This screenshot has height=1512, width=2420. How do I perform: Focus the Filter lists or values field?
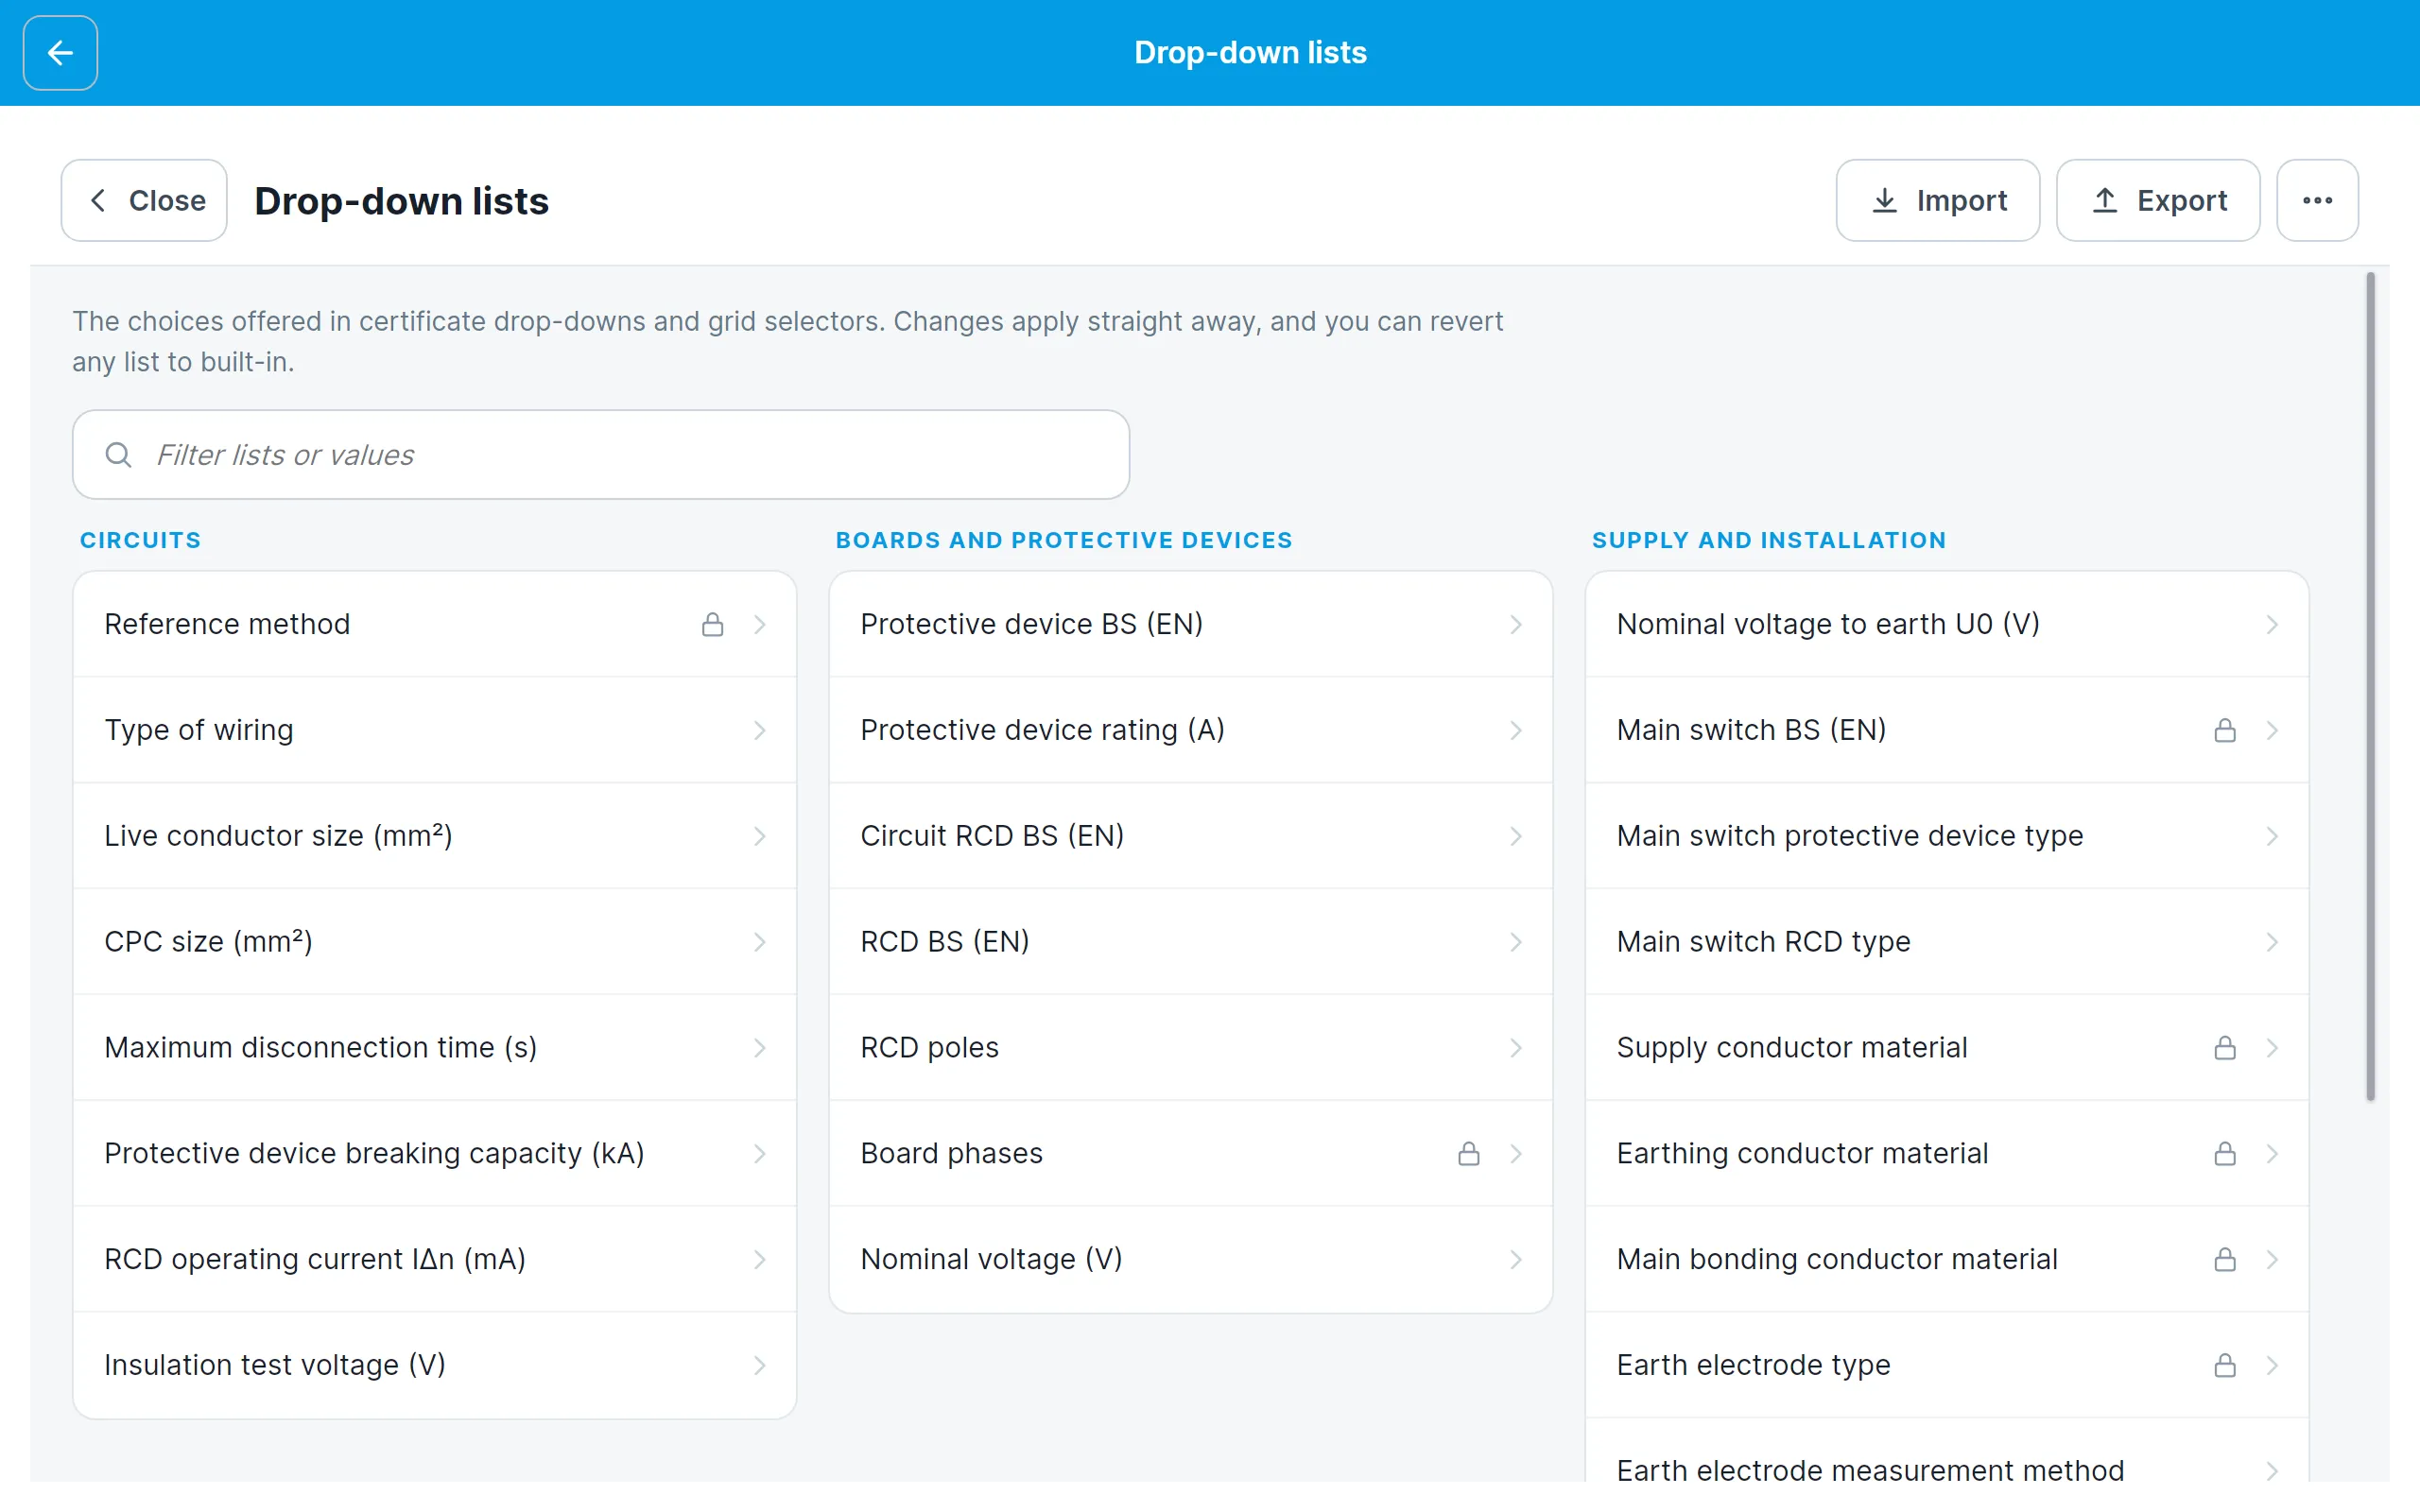pos(601,455)
